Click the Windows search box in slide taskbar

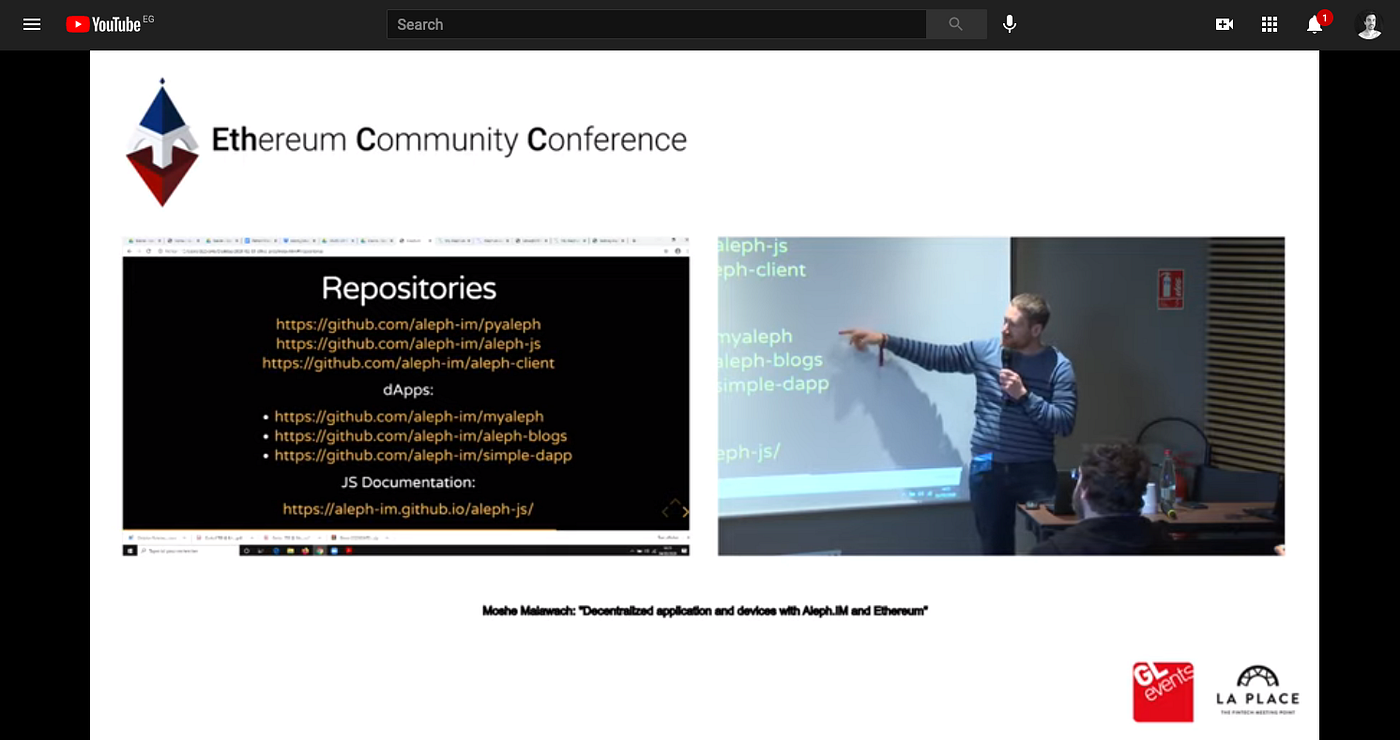[x=188, y=551]
